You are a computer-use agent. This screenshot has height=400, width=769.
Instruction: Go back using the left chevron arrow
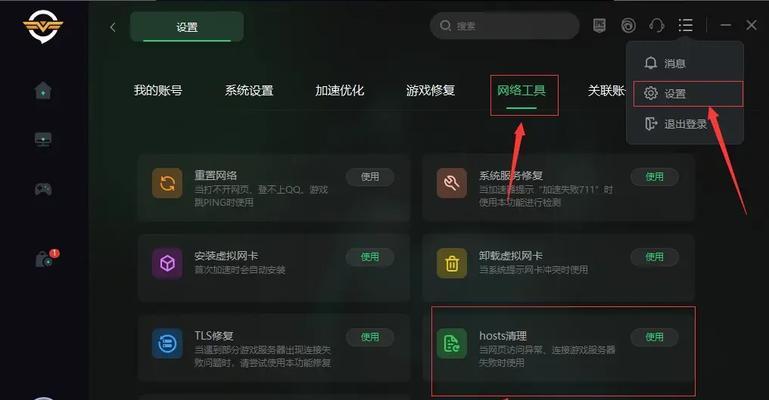(113, 27)
